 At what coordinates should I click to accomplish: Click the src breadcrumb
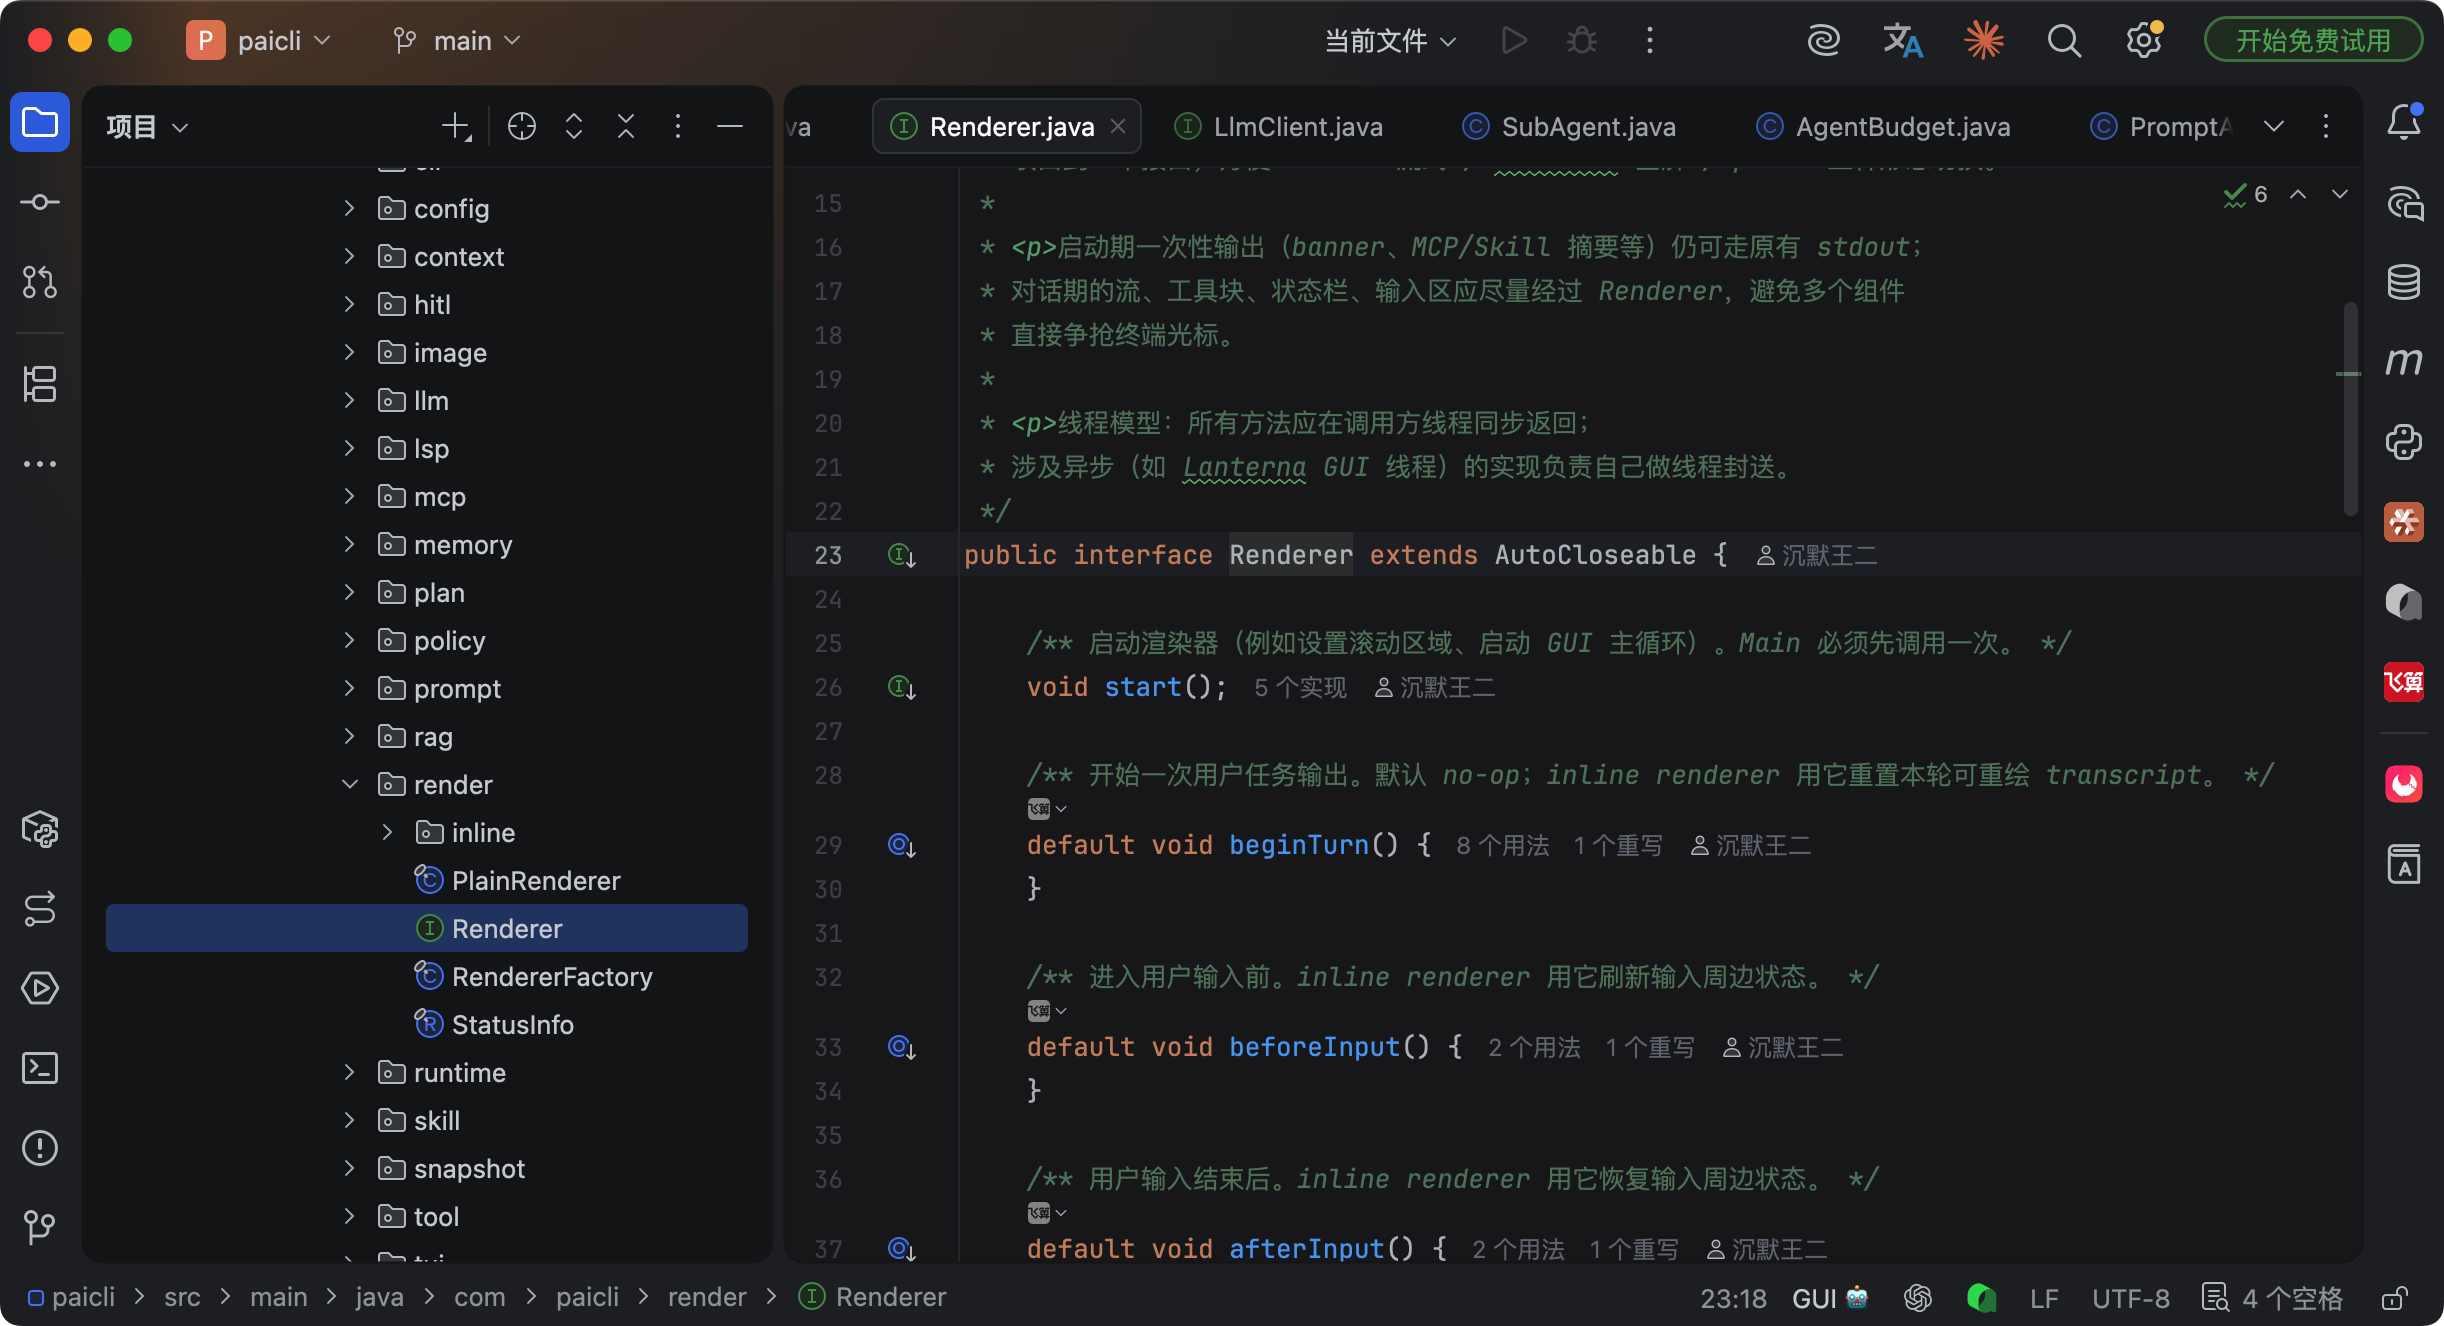[182, 1297]
